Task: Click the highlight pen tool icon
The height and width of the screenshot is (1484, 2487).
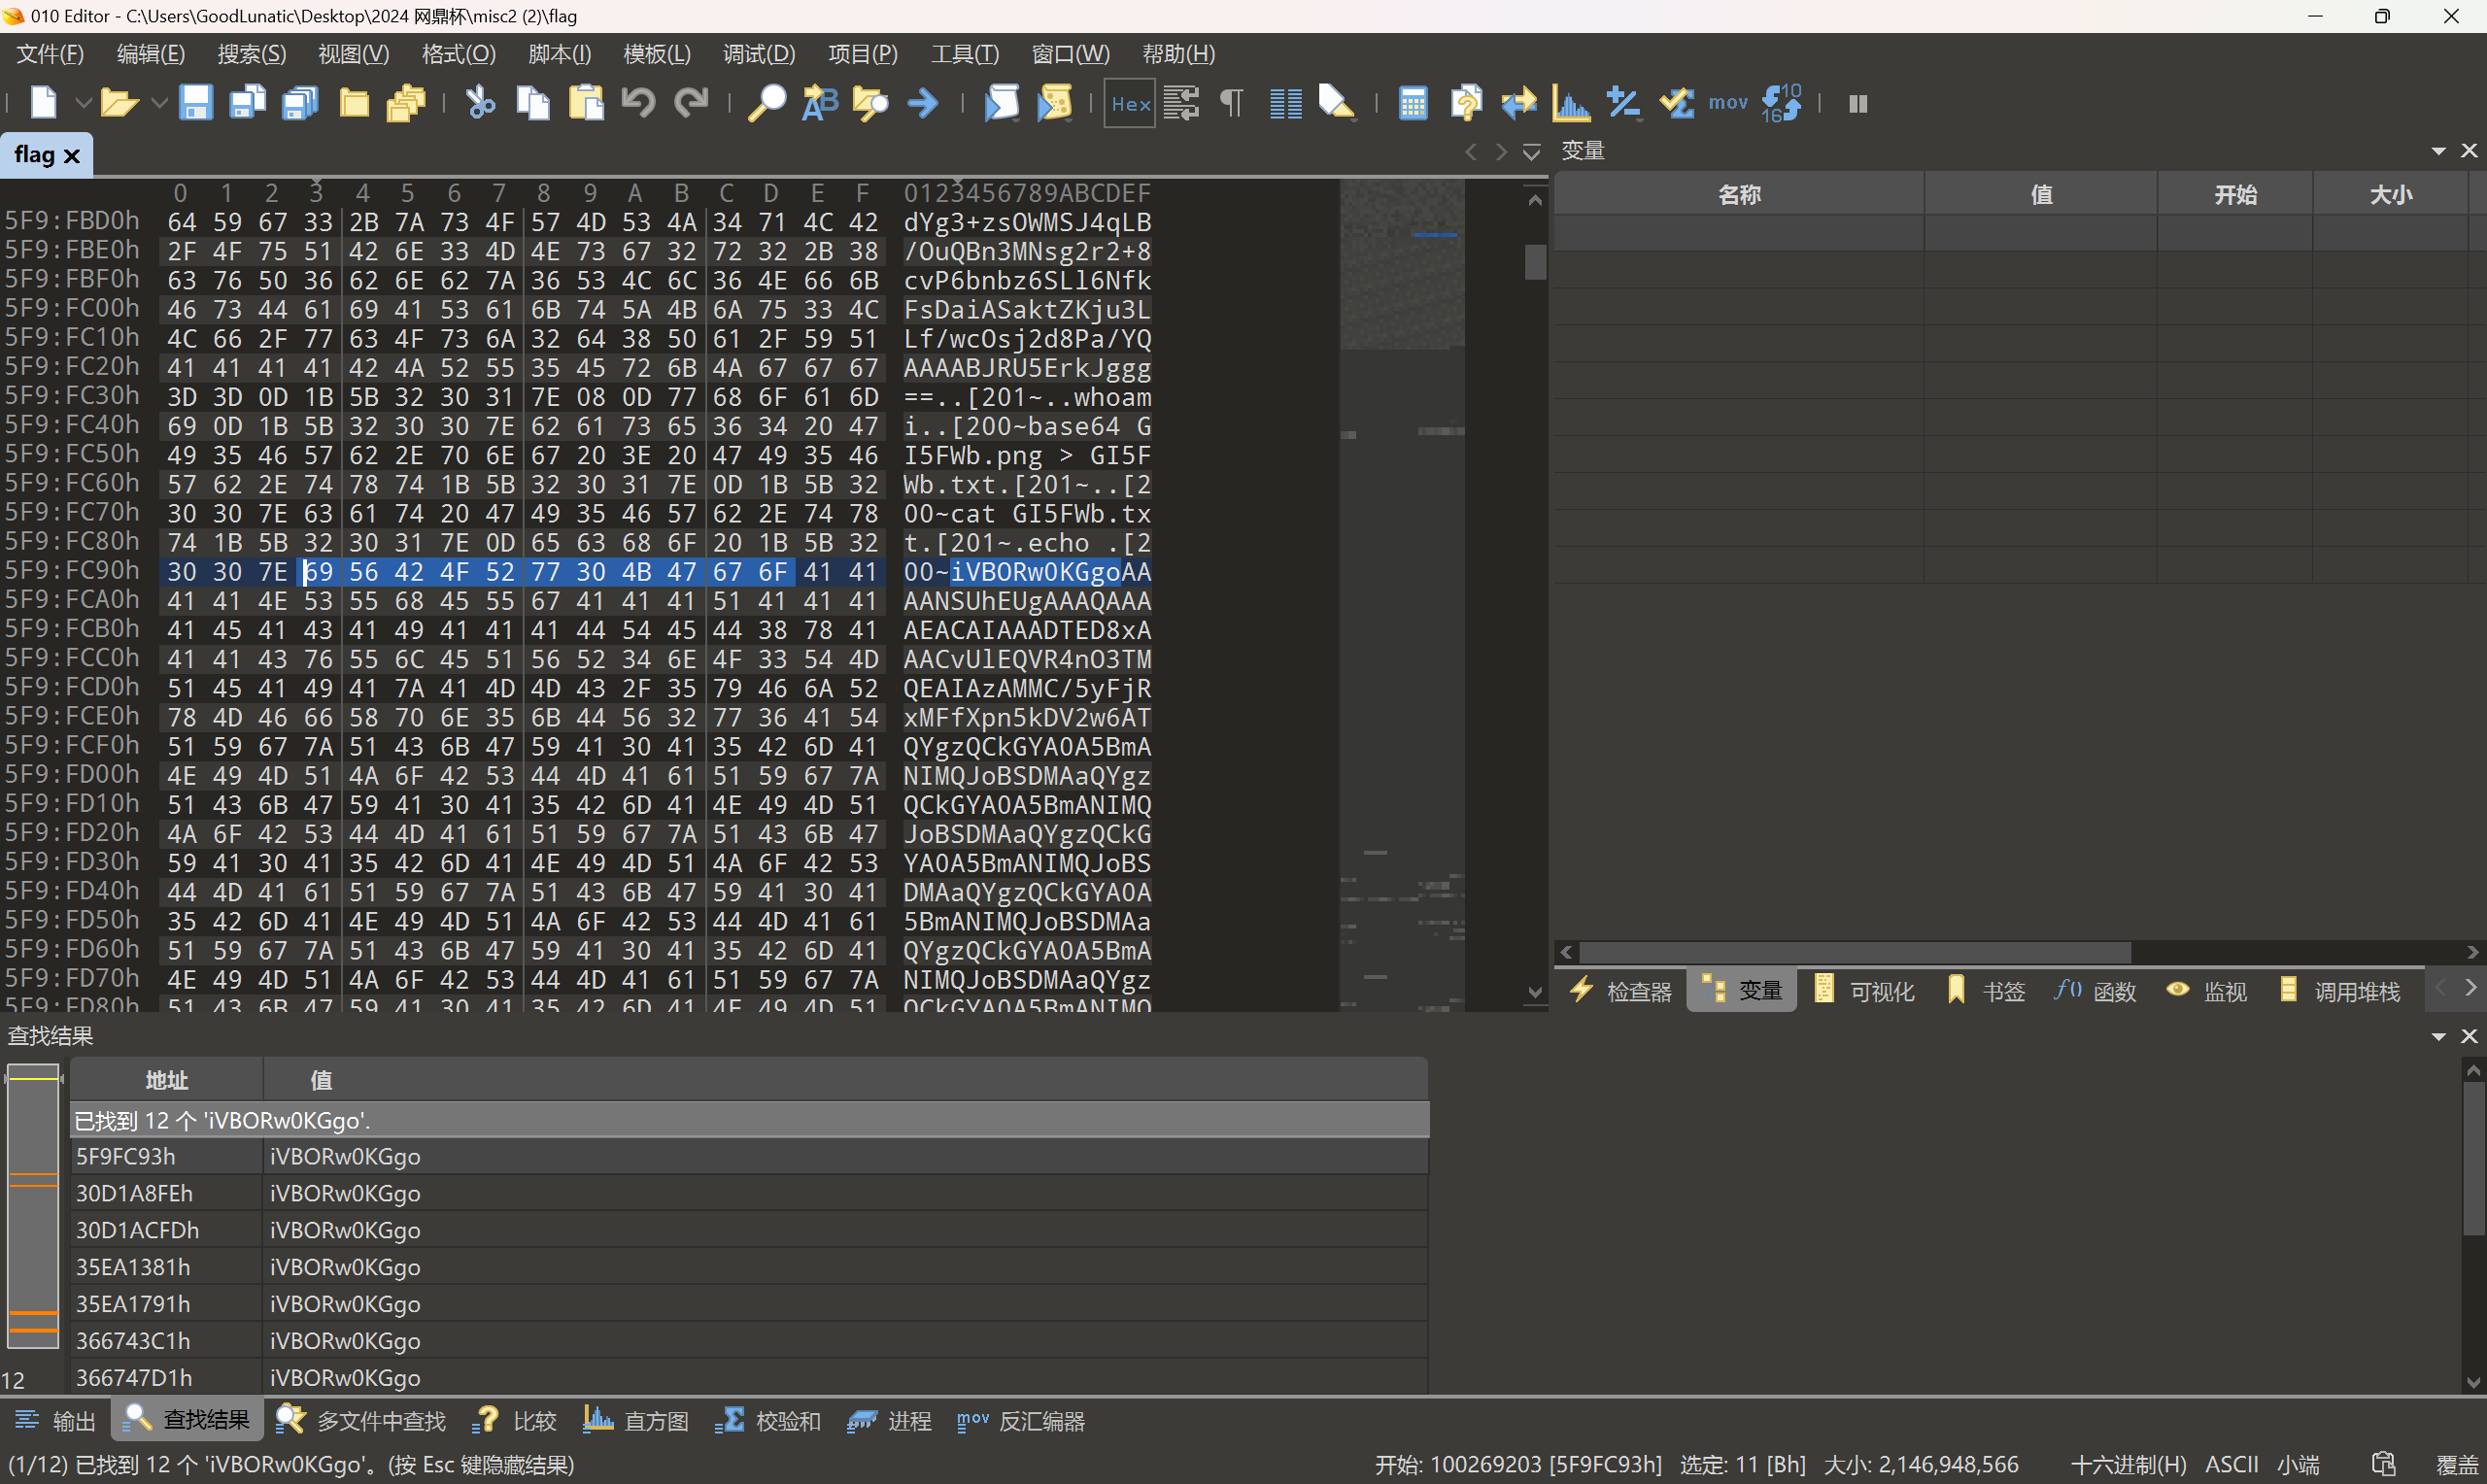Action: (1337, 103)
